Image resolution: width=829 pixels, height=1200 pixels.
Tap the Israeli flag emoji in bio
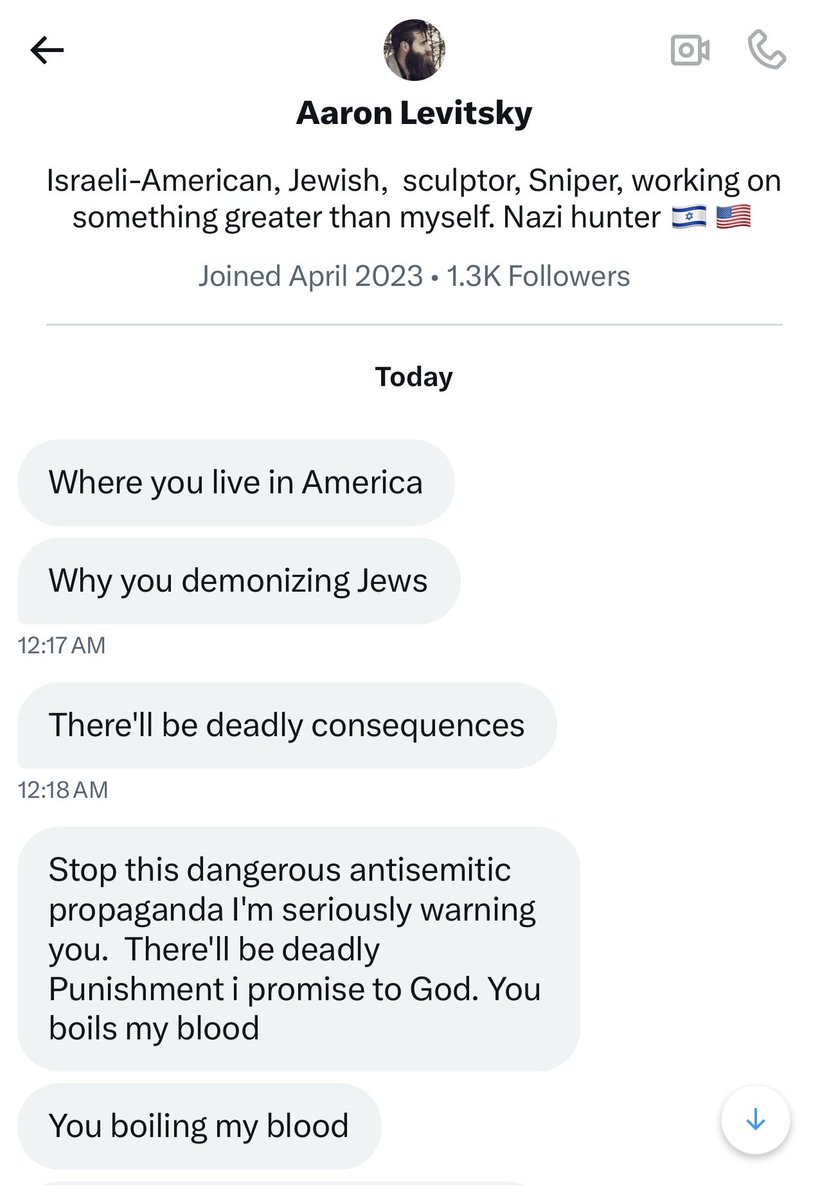tap(689, 217)
